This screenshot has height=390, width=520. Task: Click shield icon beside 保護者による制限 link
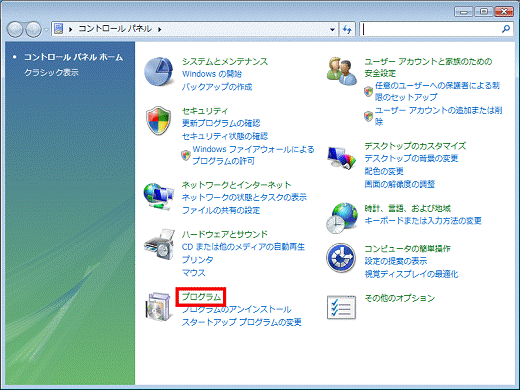pos(368,91)
